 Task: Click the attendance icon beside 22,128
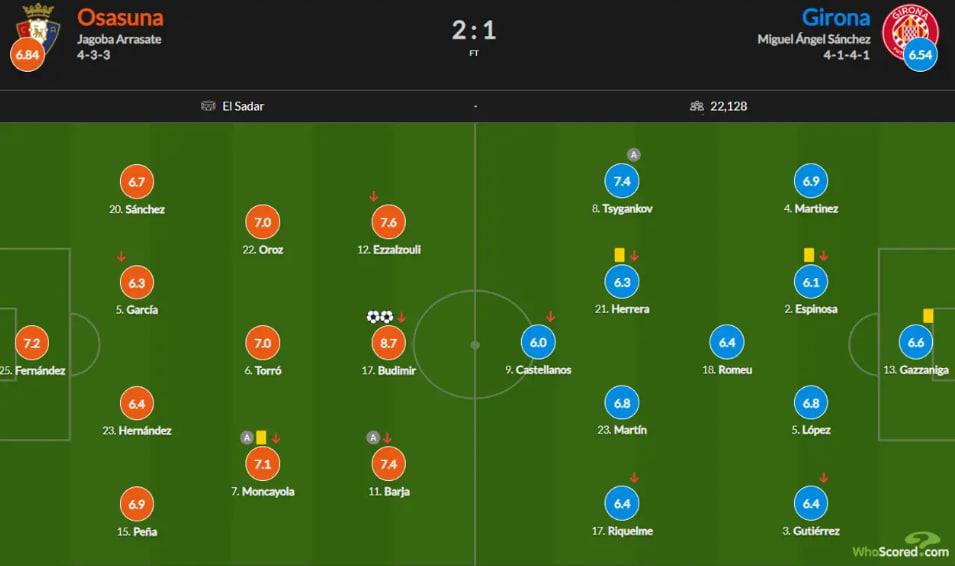[697, 106]
